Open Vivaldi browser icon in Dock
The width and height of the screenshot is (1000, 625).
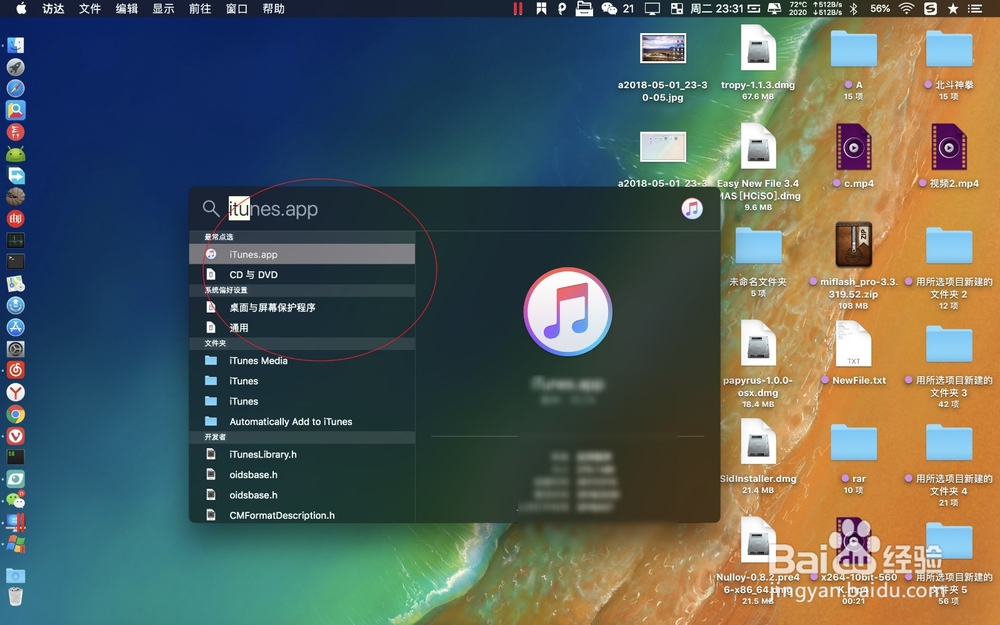pyautogui.click(x=16, y=436)
